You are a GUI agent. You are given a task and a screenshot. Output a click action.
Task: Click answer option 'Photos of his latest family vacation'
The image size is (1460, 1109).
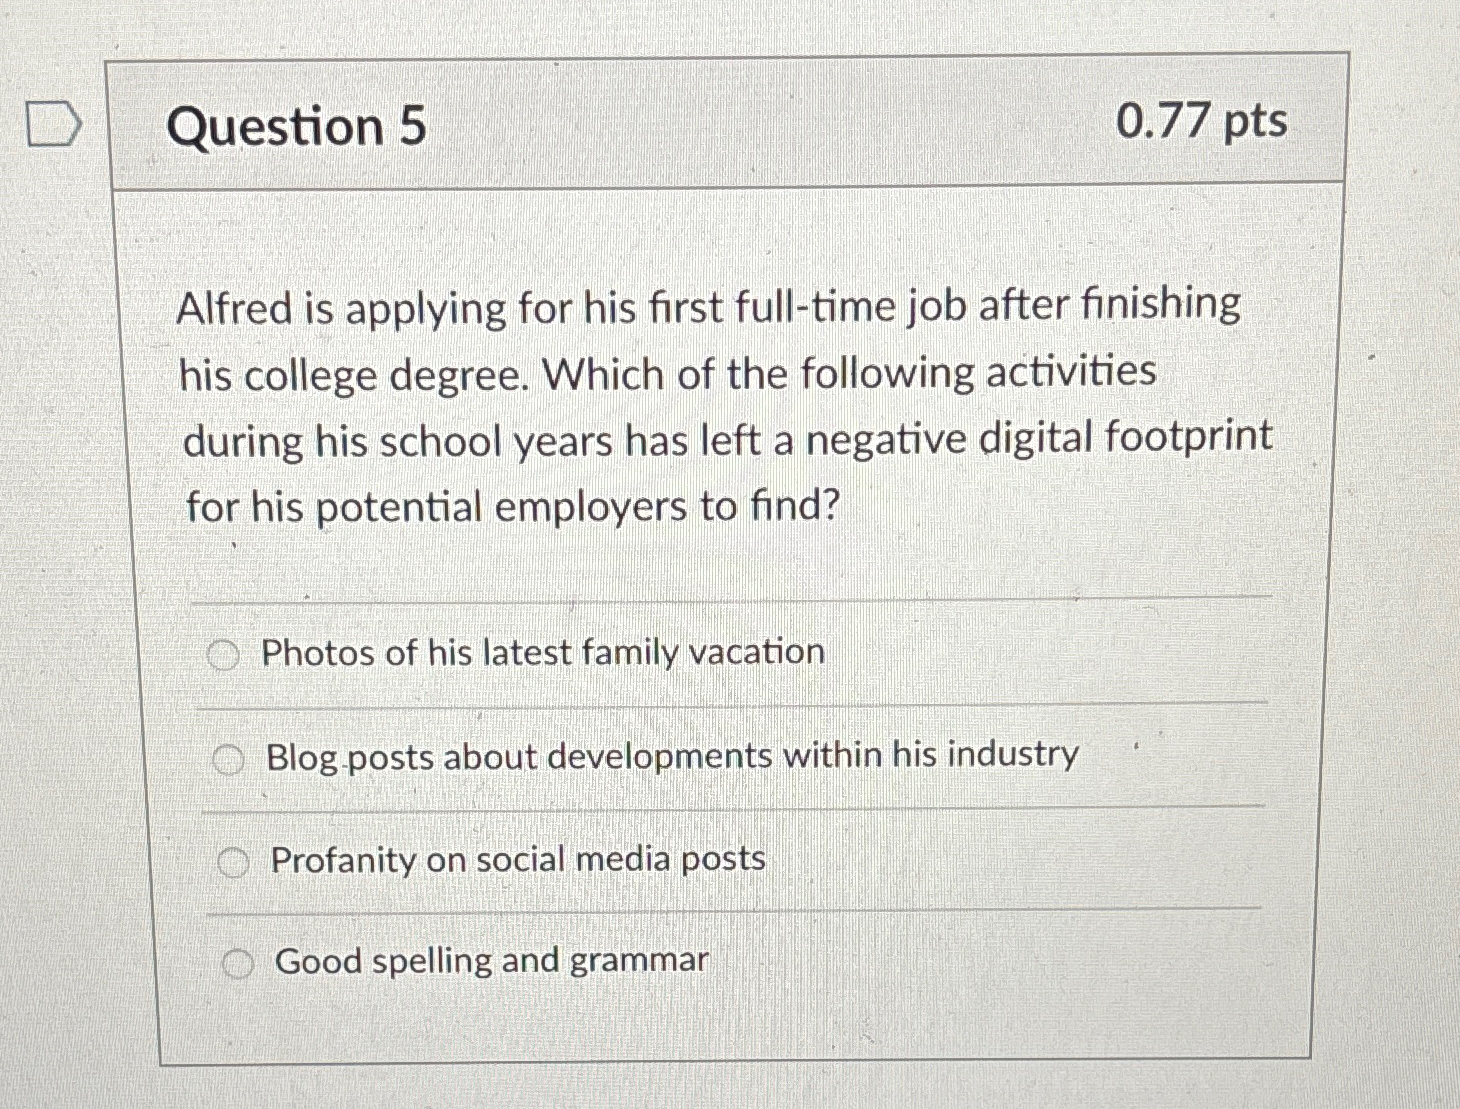pos(544,653)
